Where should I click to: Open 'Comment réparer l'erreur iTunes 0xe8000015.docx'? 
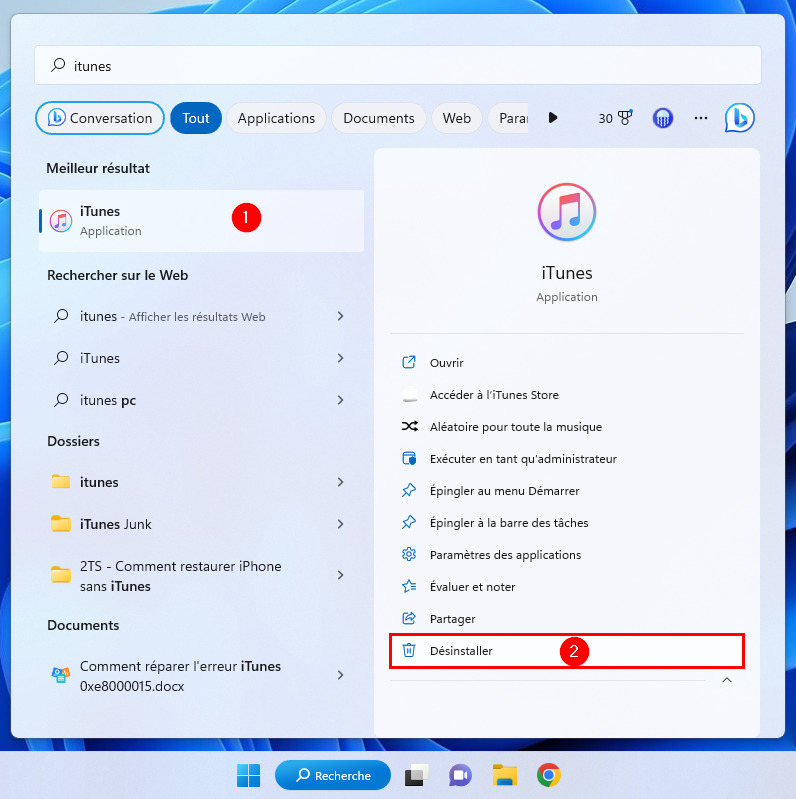point(201,676)
